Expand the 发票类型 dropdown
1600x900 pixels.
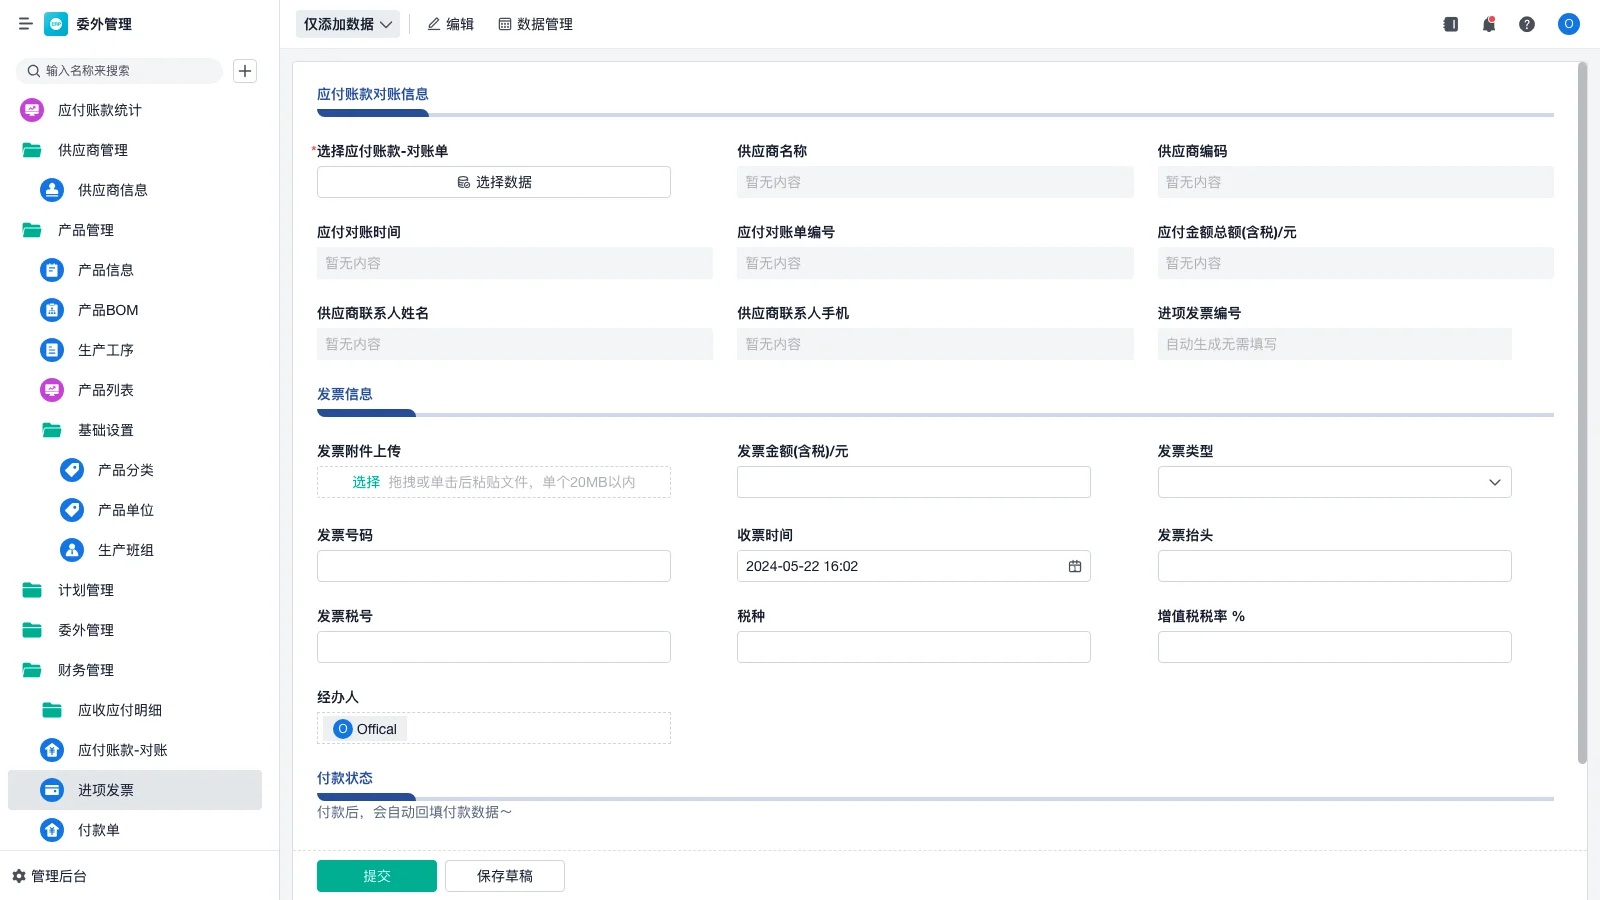click(1496, 482)
